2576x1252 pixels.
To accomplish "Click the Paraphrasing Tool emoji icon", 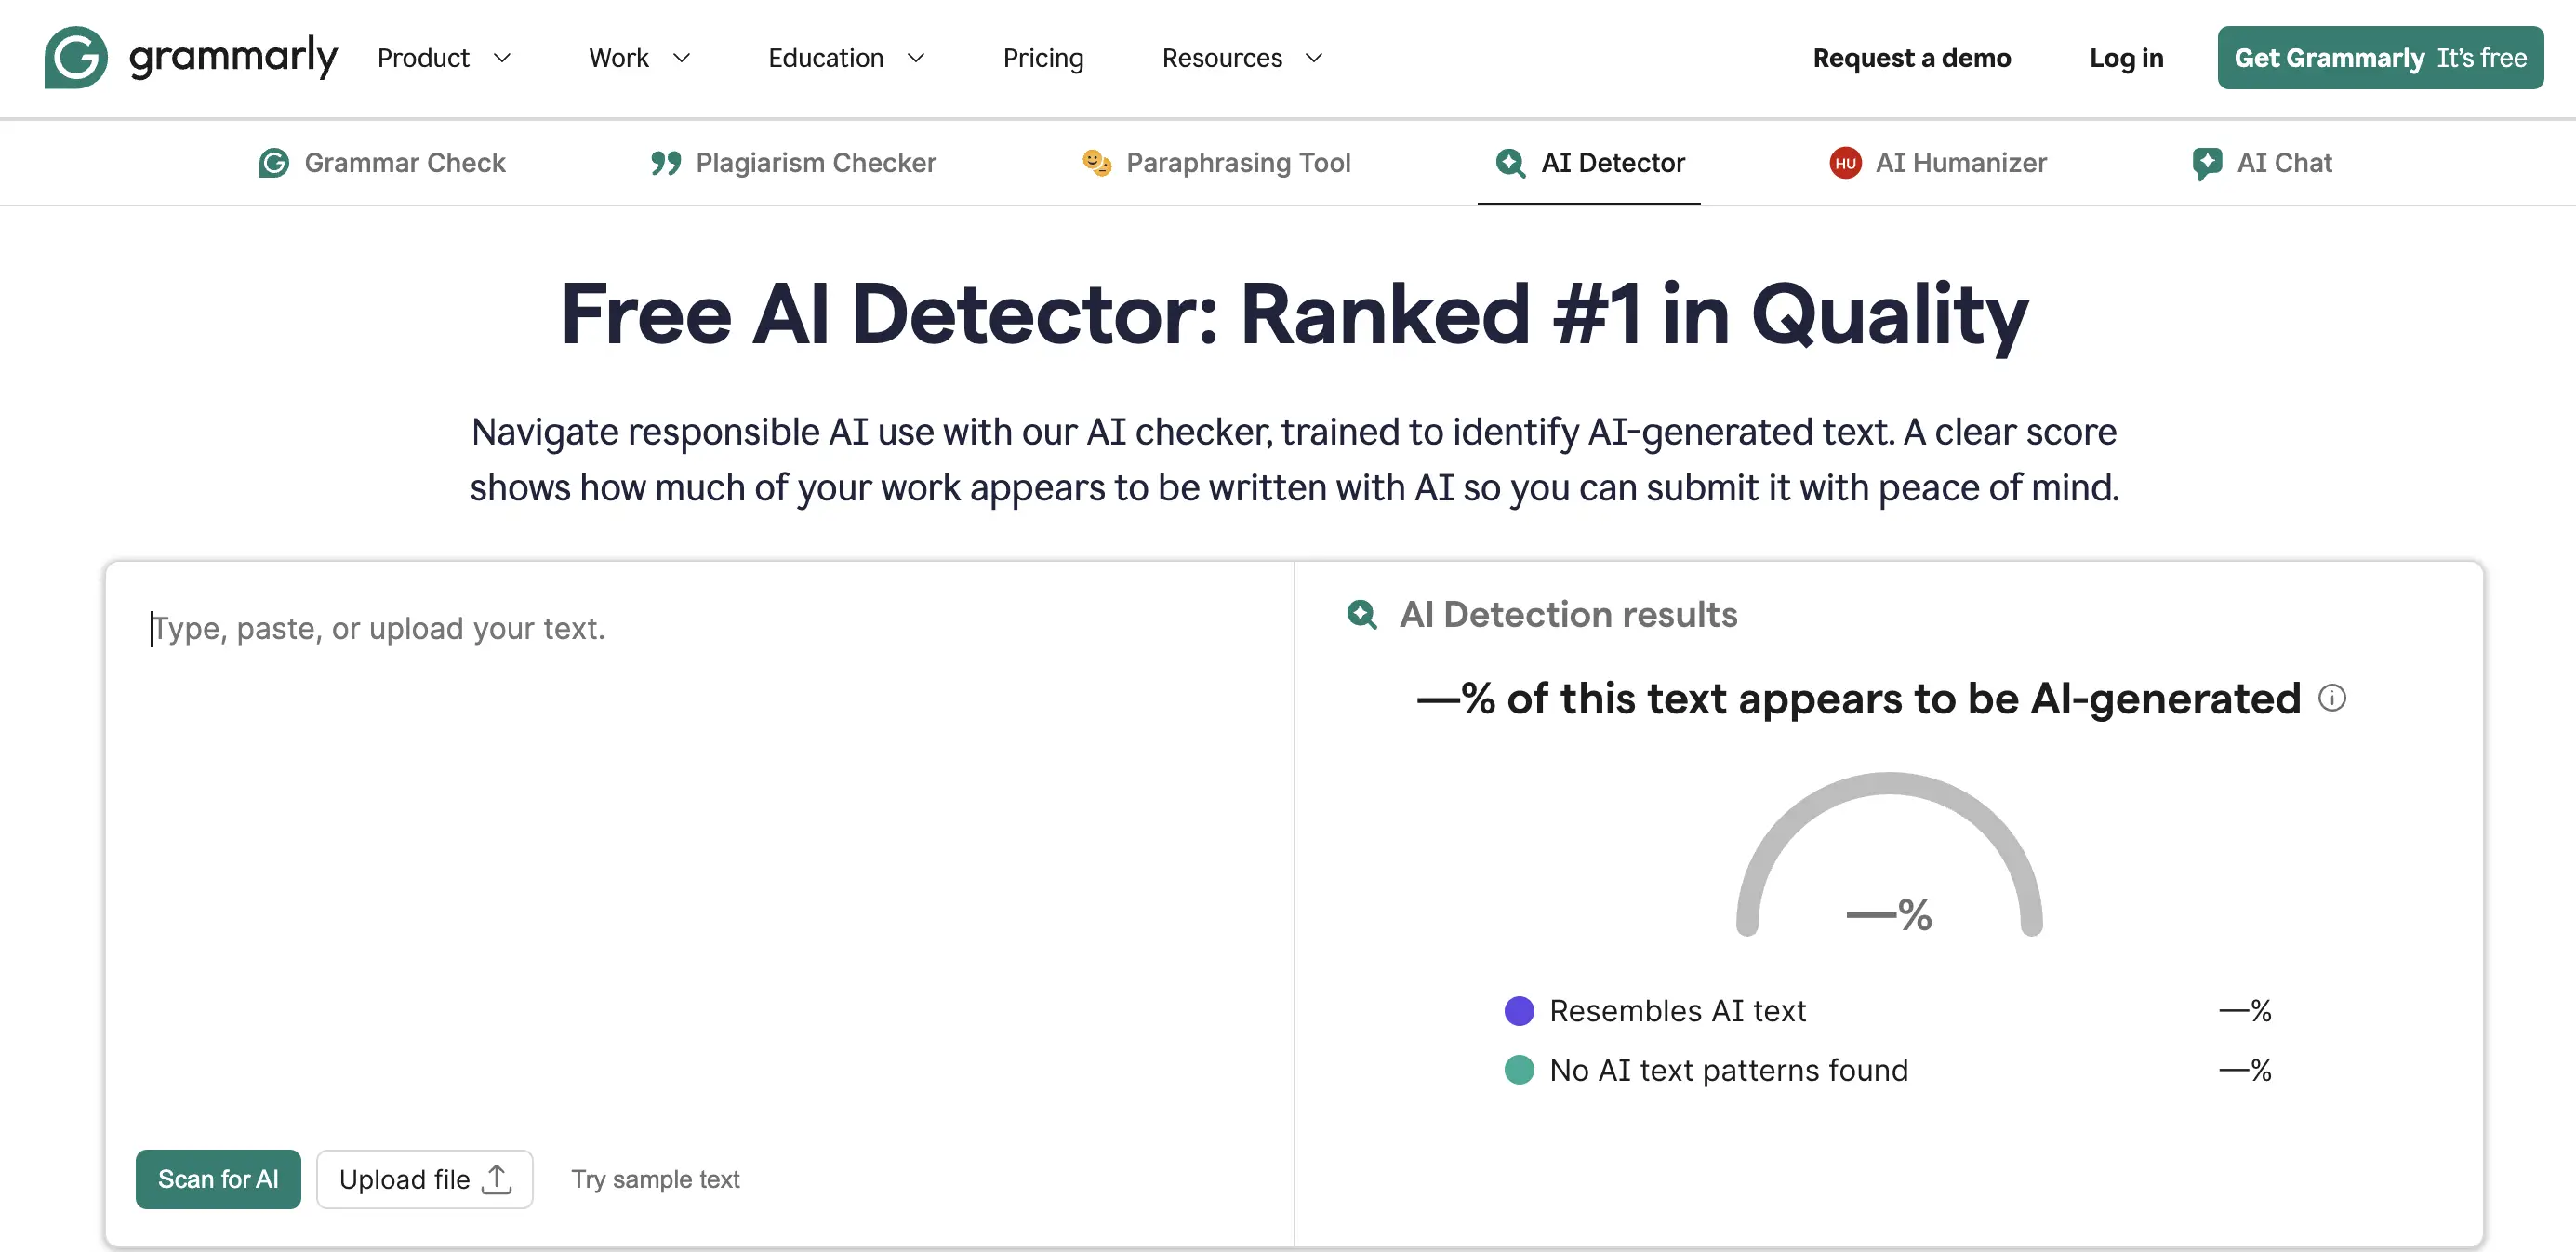I will pos(1096,162).
